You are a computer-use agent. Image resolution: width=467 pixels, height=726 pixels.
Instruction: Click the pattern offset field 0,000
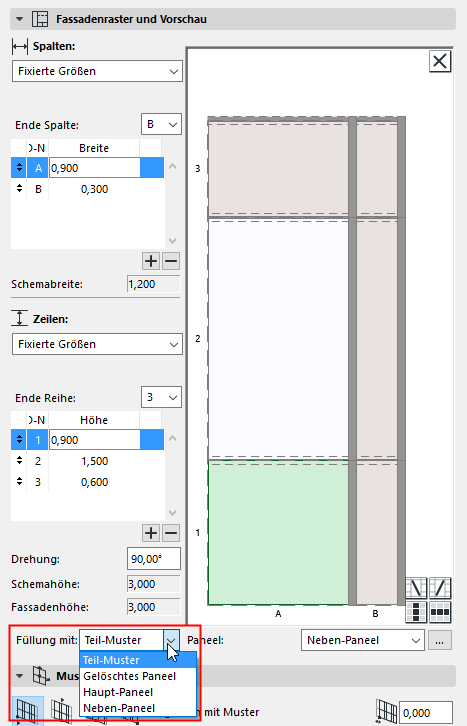click(426, 713)
